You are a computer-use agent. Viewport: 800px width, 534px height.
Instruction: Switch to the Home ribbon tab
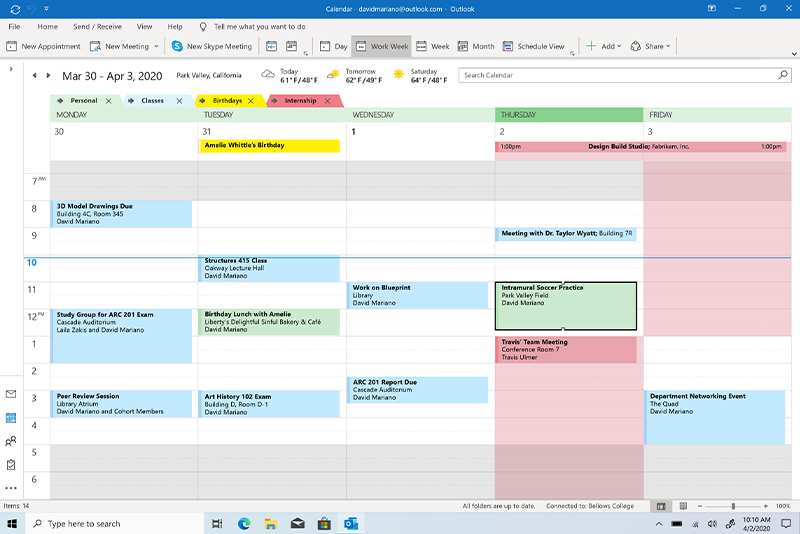pos(47,27)
